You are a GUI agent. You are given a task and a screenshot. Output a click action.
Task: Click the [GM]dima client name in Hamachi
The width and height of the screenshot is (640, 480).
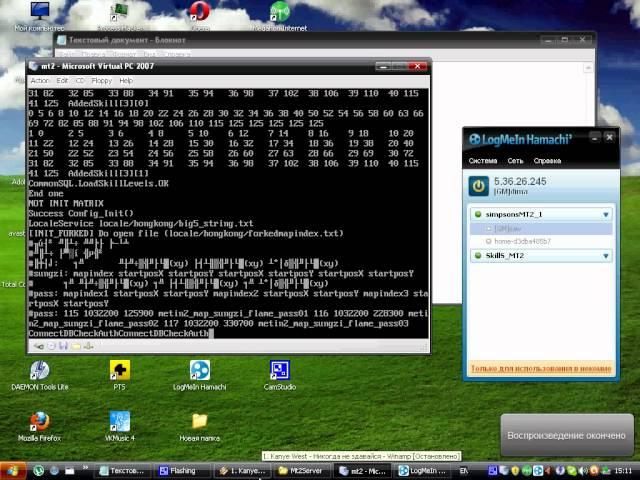click(511, 191)
